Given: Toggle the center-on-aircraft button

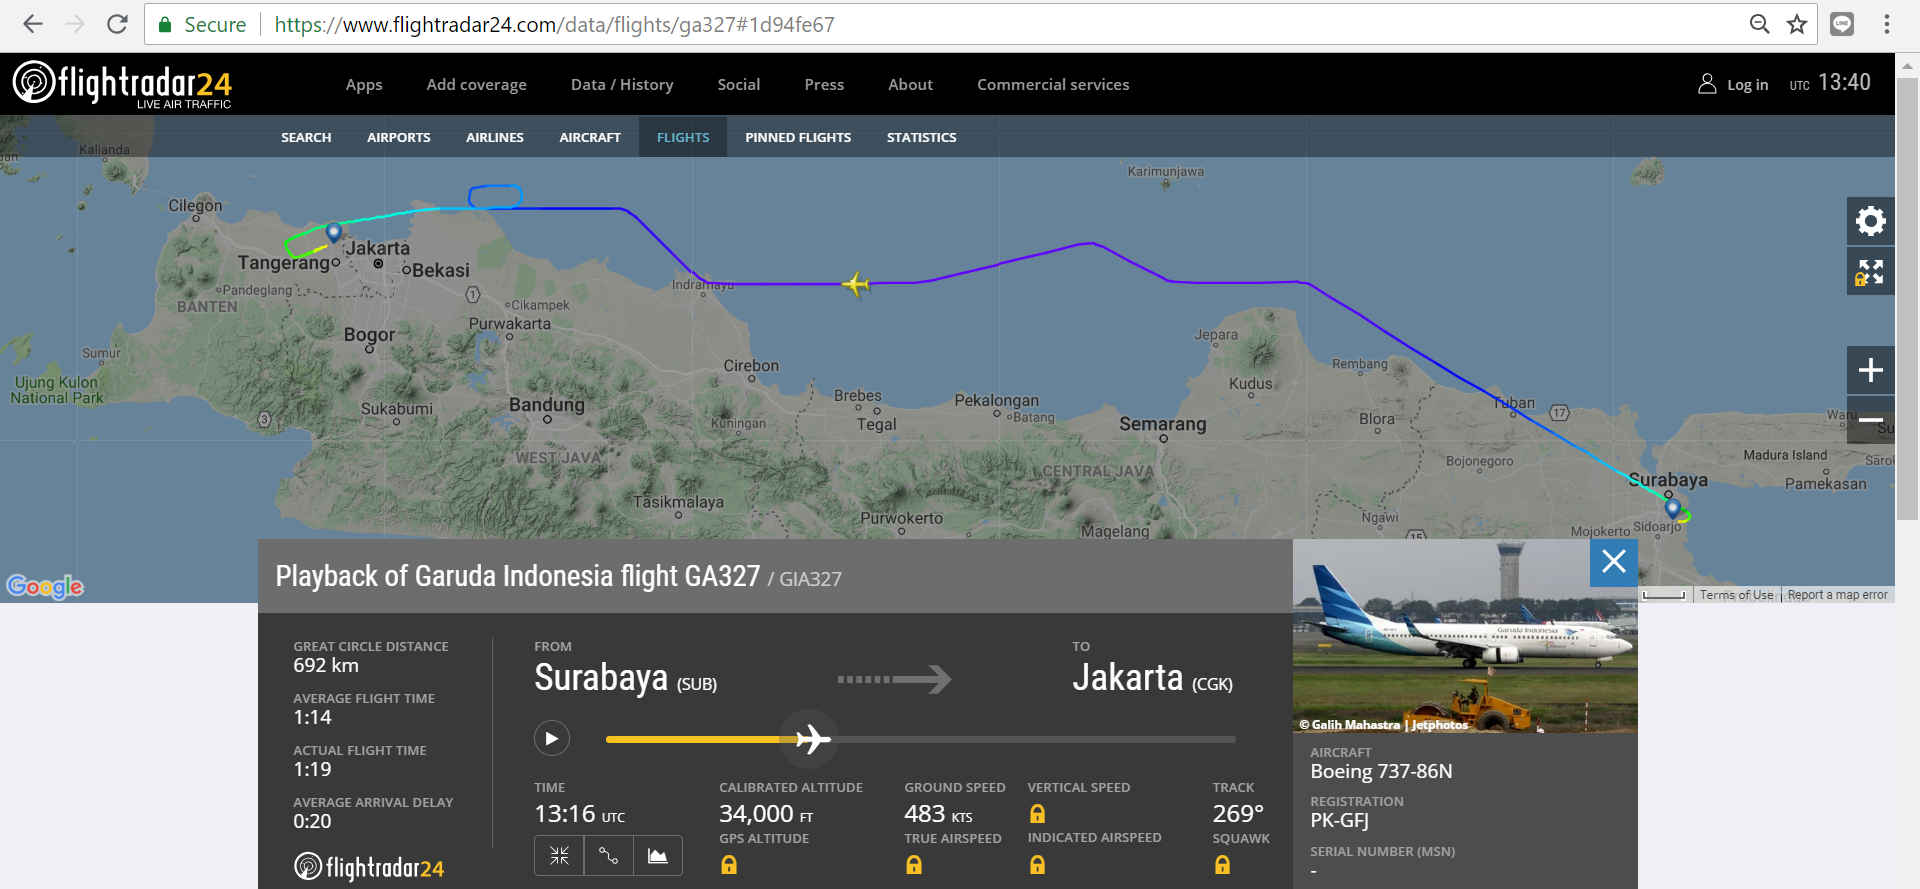Looking at the screenshot, I should click(x=559, y=856).
